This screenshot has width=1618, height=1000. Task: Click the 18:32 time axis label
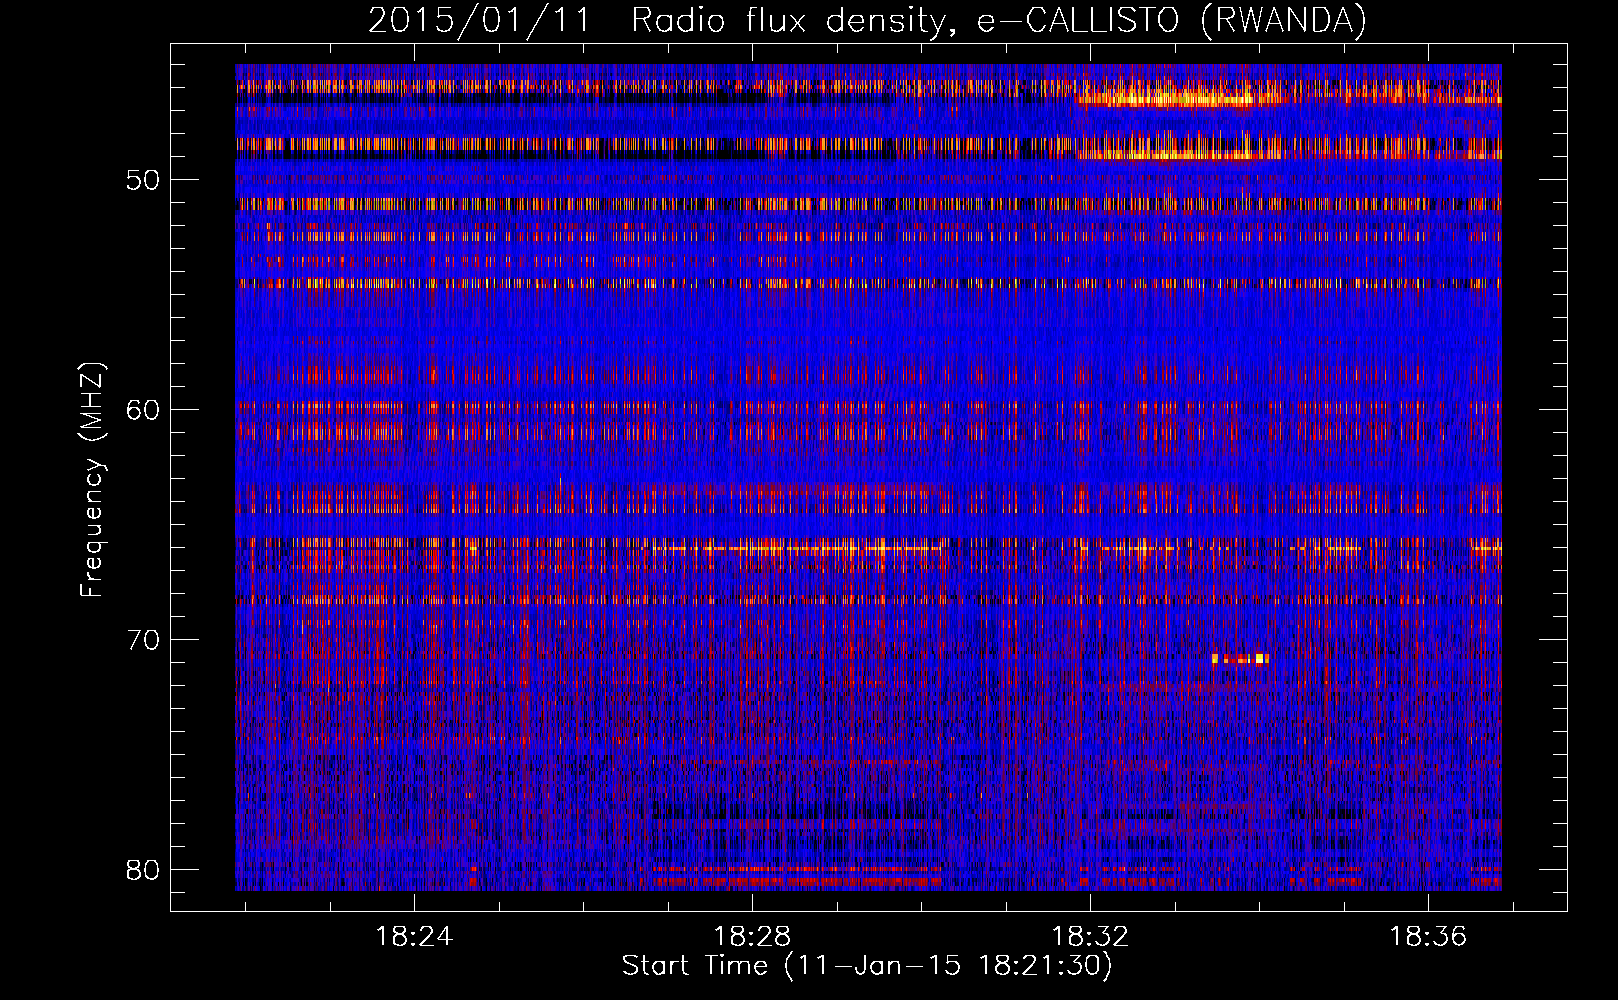click(x=1090, y=937)
